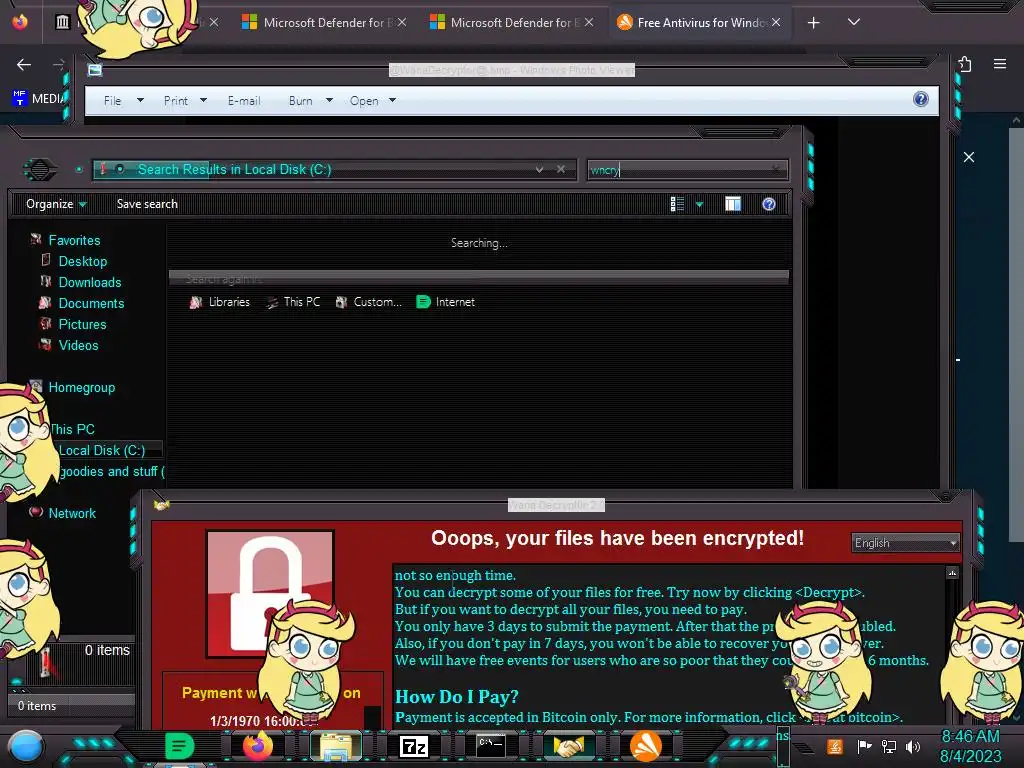Screen dimensions: 1024x768
Task: Open Action Center flag tray icon
Action: pyautogui.click(x=864, y=746)
